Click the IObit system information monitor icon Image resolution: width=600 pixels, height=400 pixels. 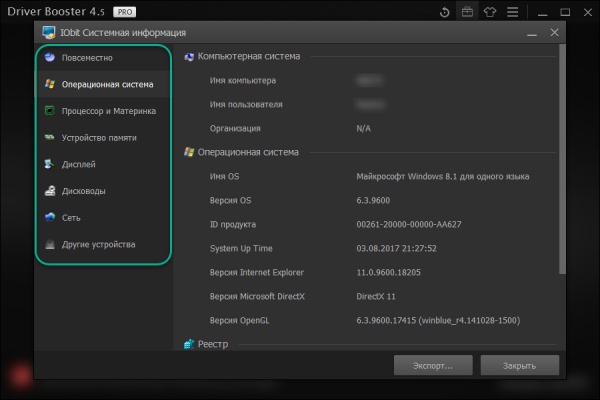(x=49, y=33)
